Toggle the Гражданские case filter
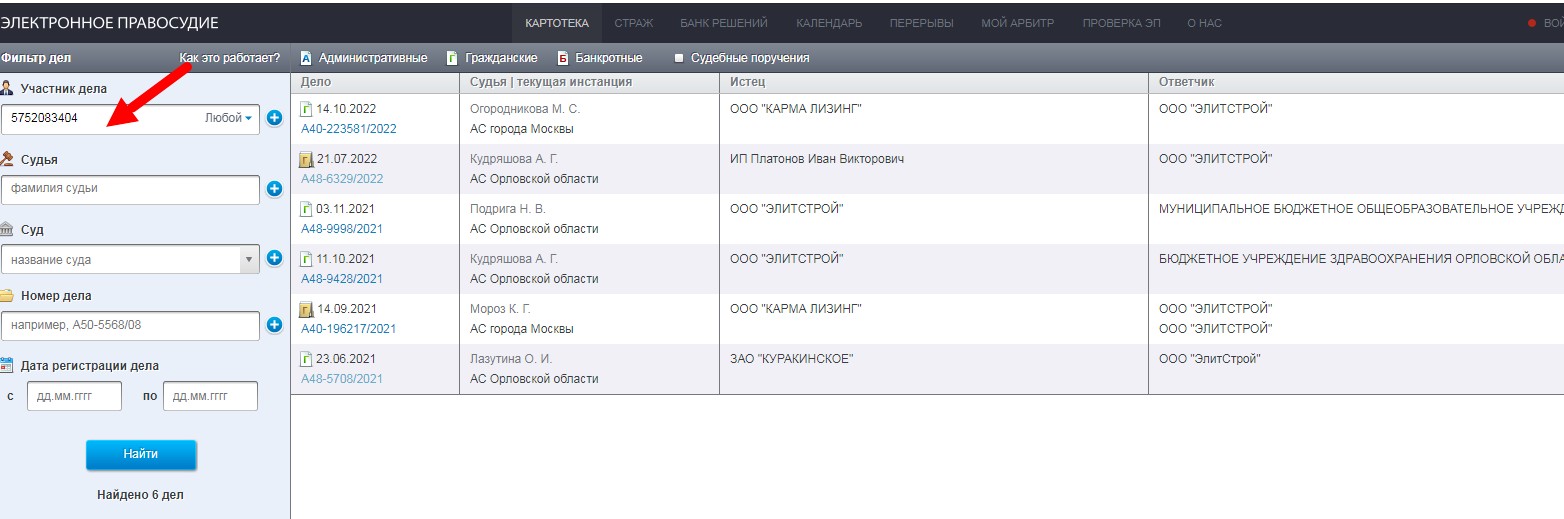This screenshot has height=519, width=1564. pyautogui.click(x=492, y=58)
